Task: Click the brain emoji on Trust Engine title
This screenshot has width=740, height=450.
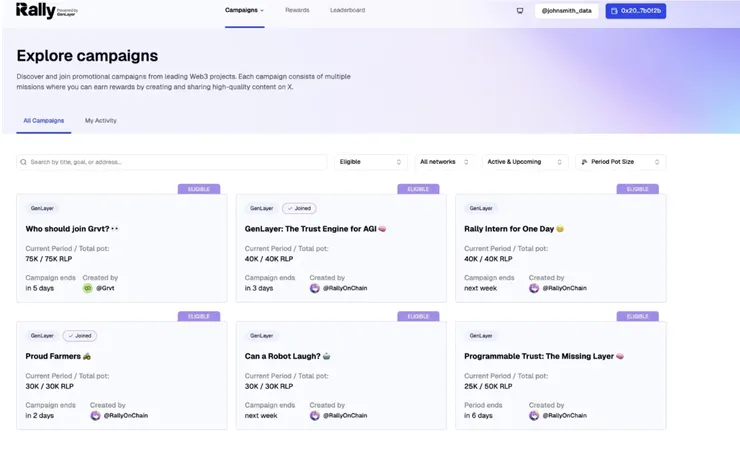Action: coord(382,229)
